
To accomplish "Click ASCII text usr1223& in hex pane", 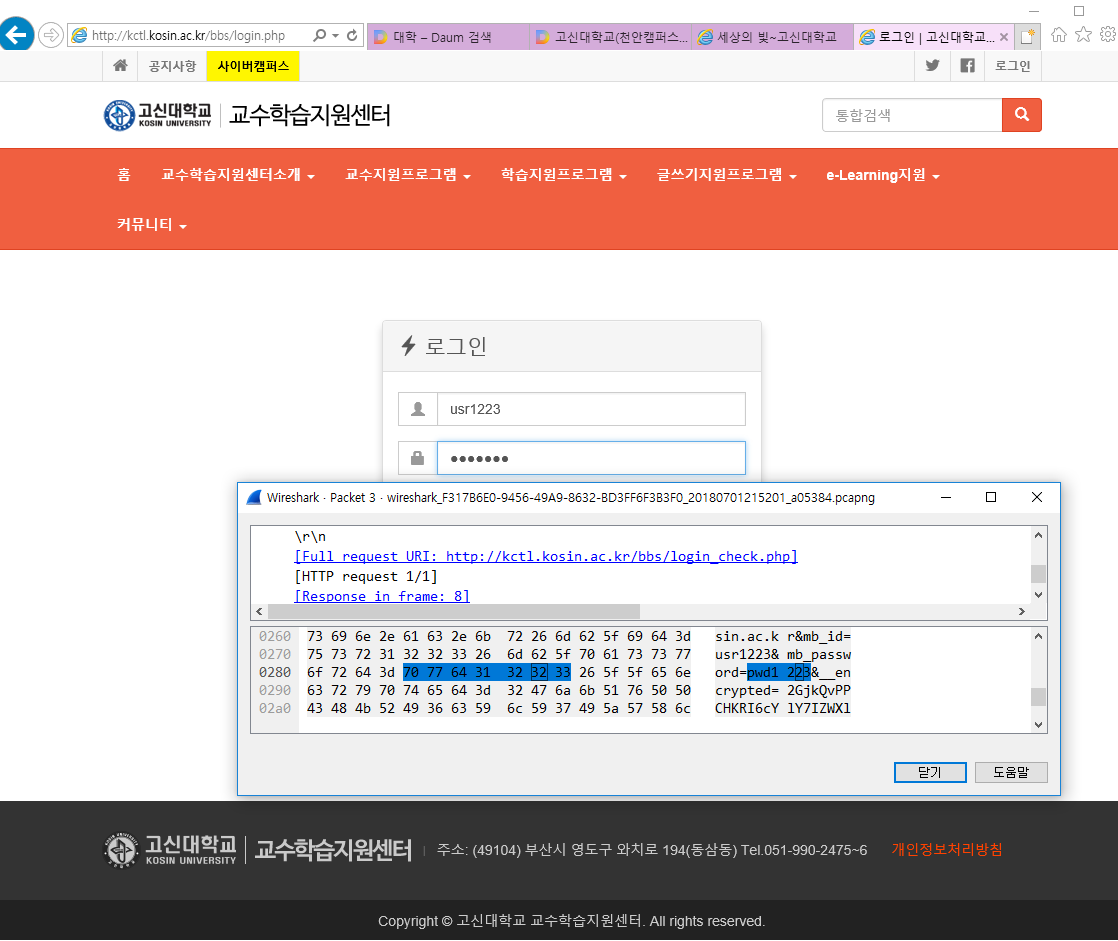I will coord(747,654).
